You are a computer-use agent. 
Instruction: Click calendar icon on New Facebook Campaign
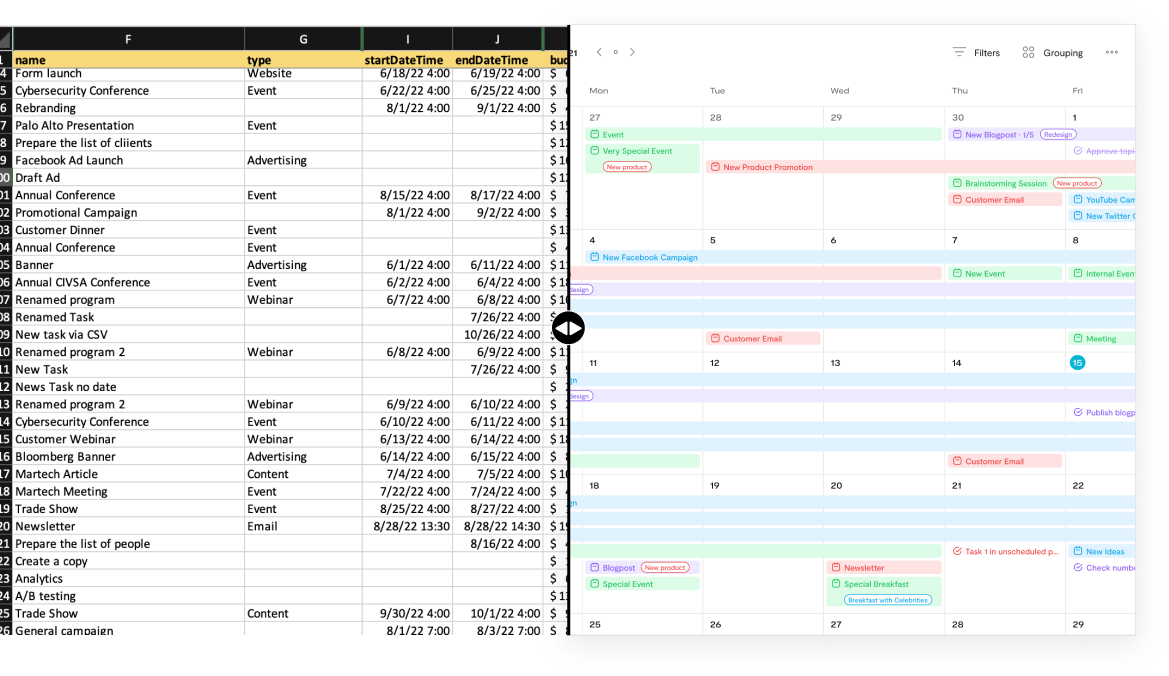(x=594, y=257)
